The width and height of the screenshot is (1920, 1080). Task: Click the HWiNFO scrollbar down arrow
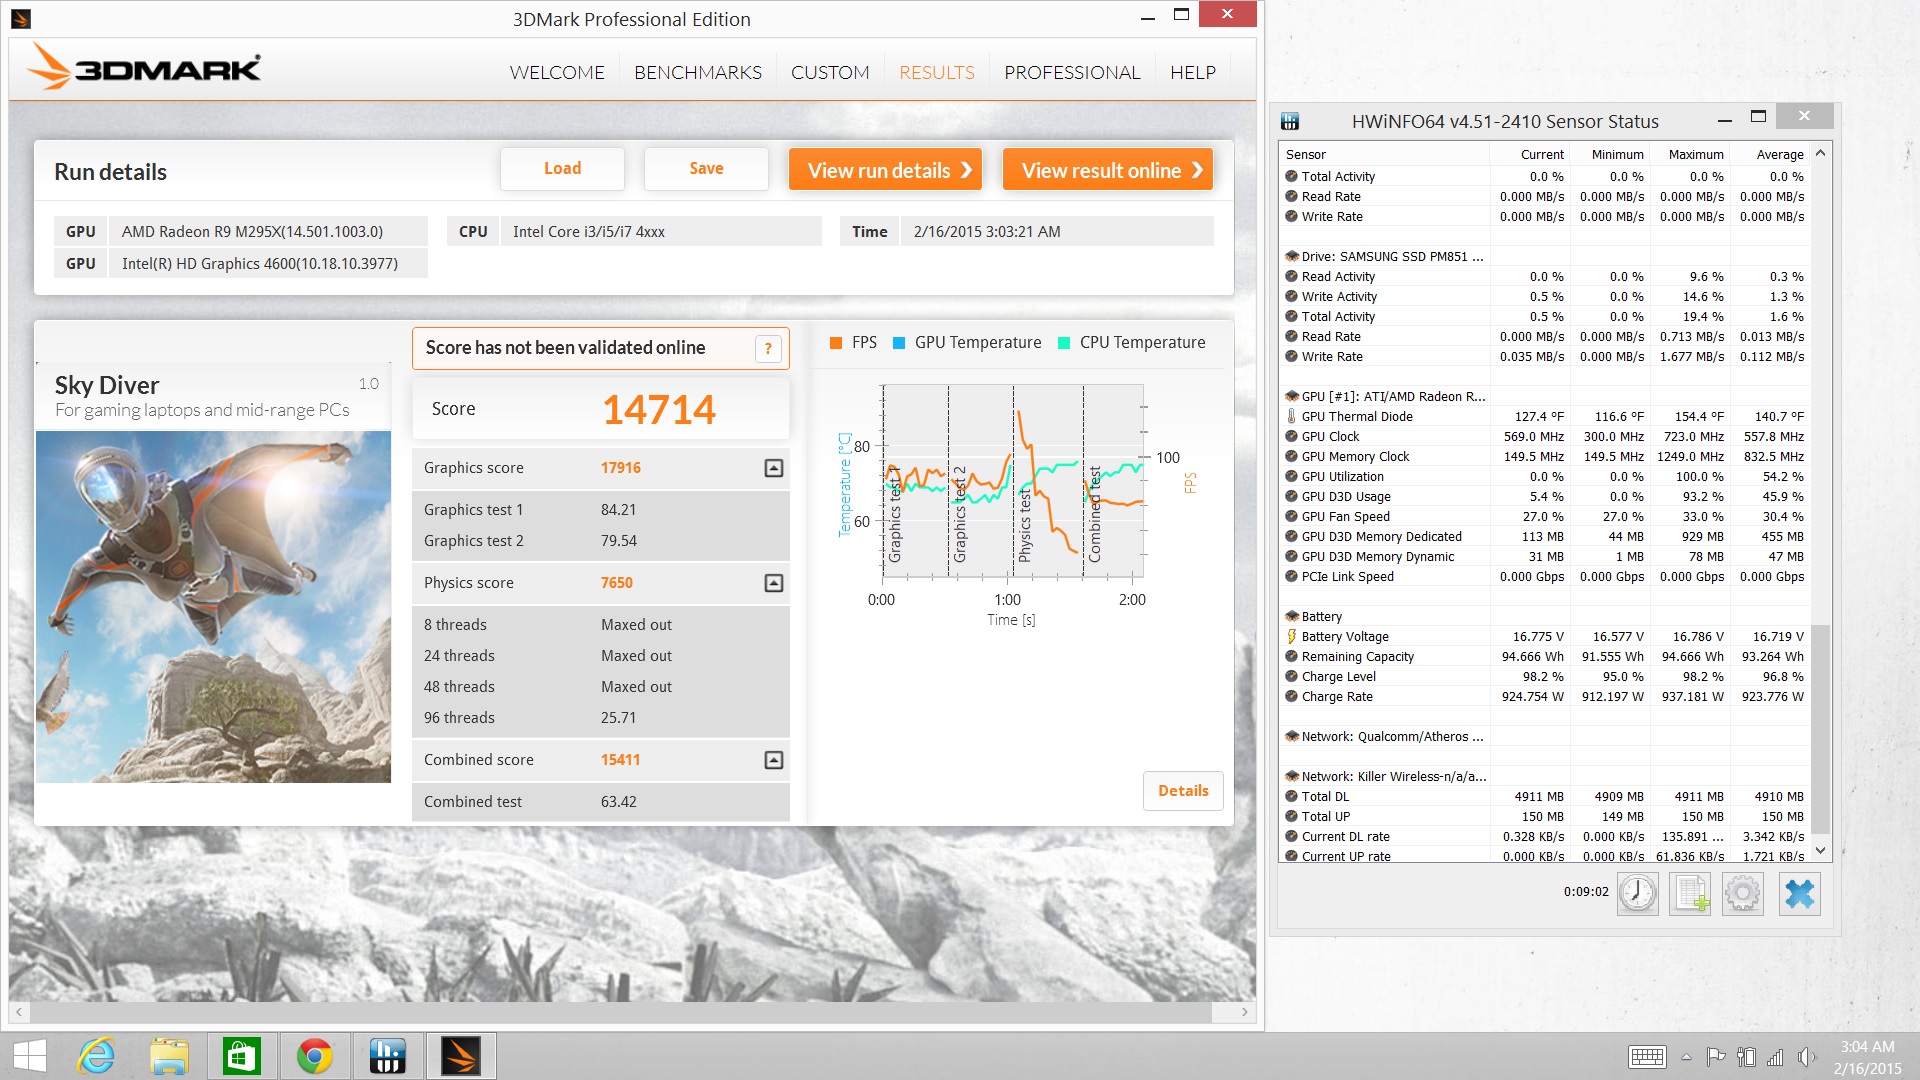pos(1820,850)
